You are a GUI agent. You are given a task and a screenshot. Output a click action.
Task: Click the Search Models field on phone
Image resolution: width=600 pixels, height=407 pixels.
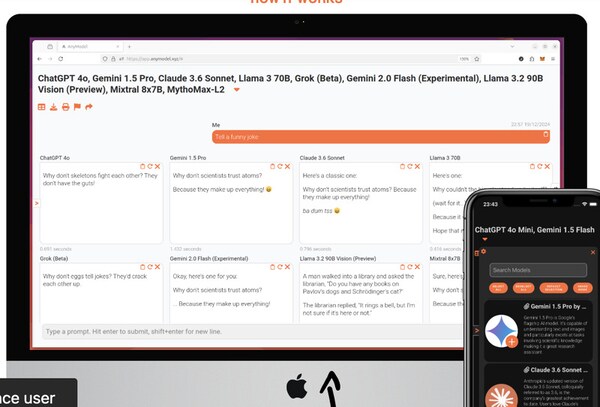(538, 269)
